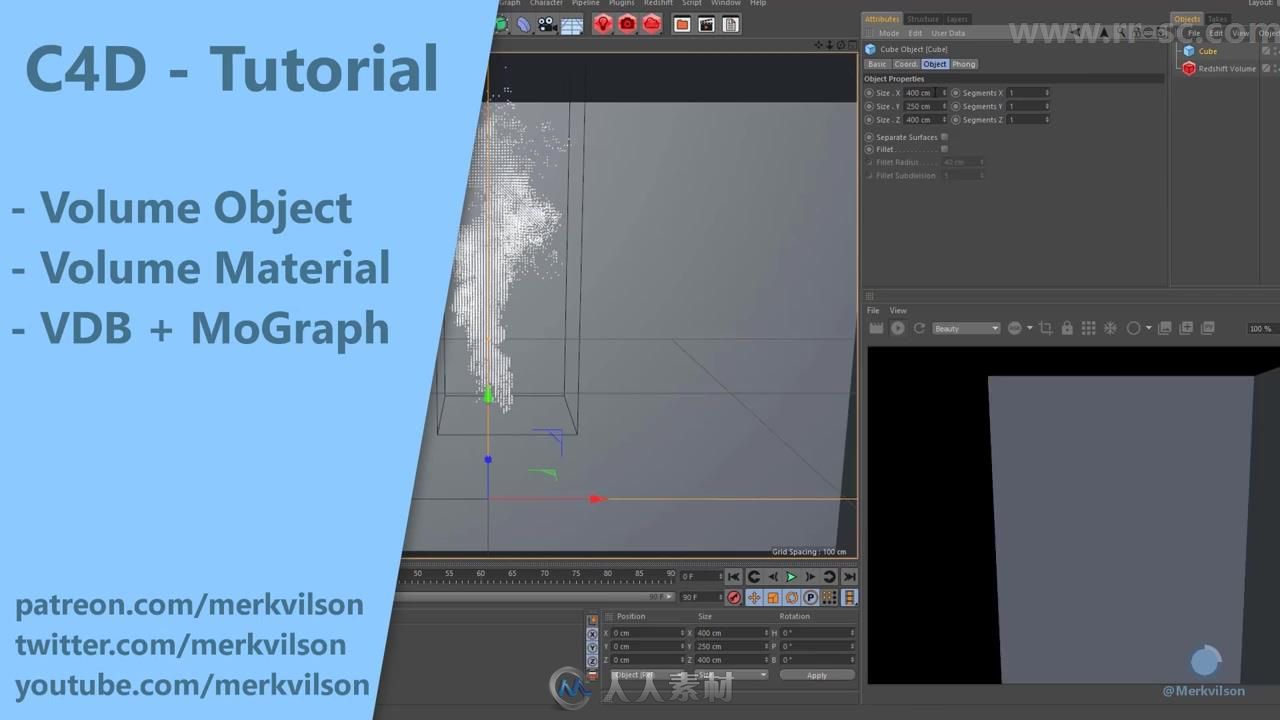Click the Apply button in coordinates
Screen dimensions: 1280x720
[x=817, y=675]
